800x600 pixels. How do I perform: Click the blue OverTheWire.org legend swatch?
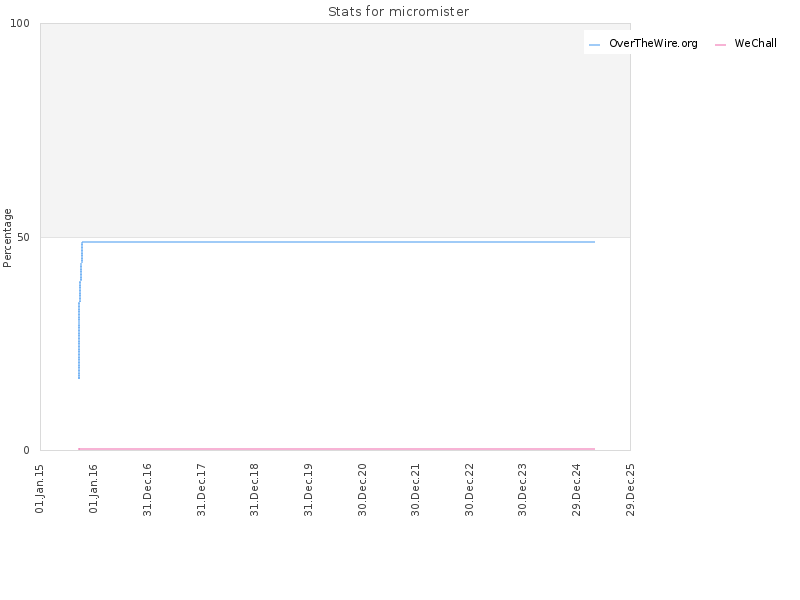tap(594, 45)
